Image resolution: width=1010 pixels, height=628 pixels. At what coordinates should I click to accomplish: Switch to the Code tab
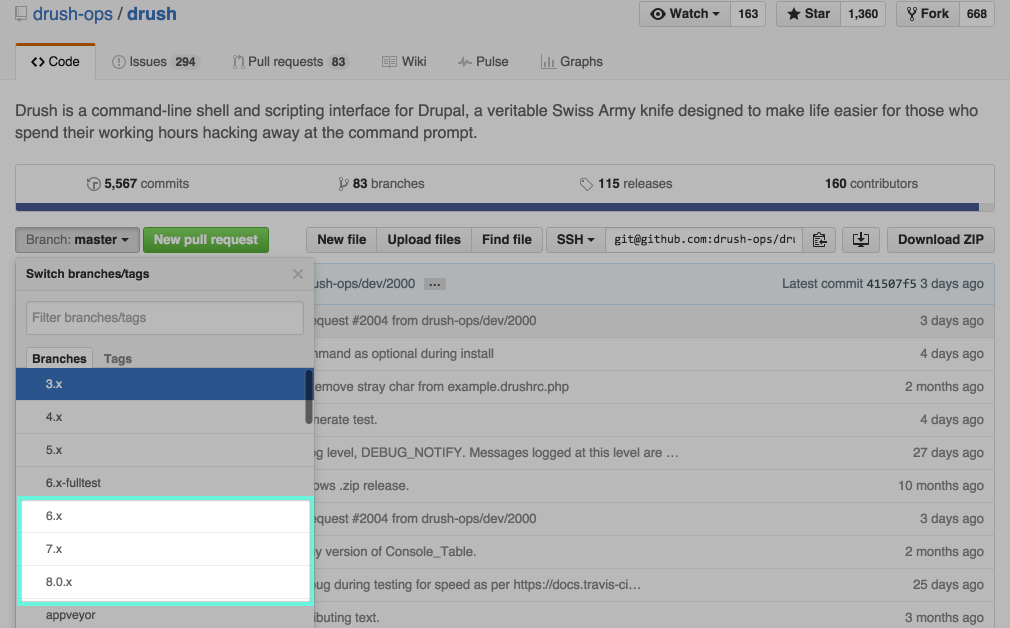pos(55,62)
